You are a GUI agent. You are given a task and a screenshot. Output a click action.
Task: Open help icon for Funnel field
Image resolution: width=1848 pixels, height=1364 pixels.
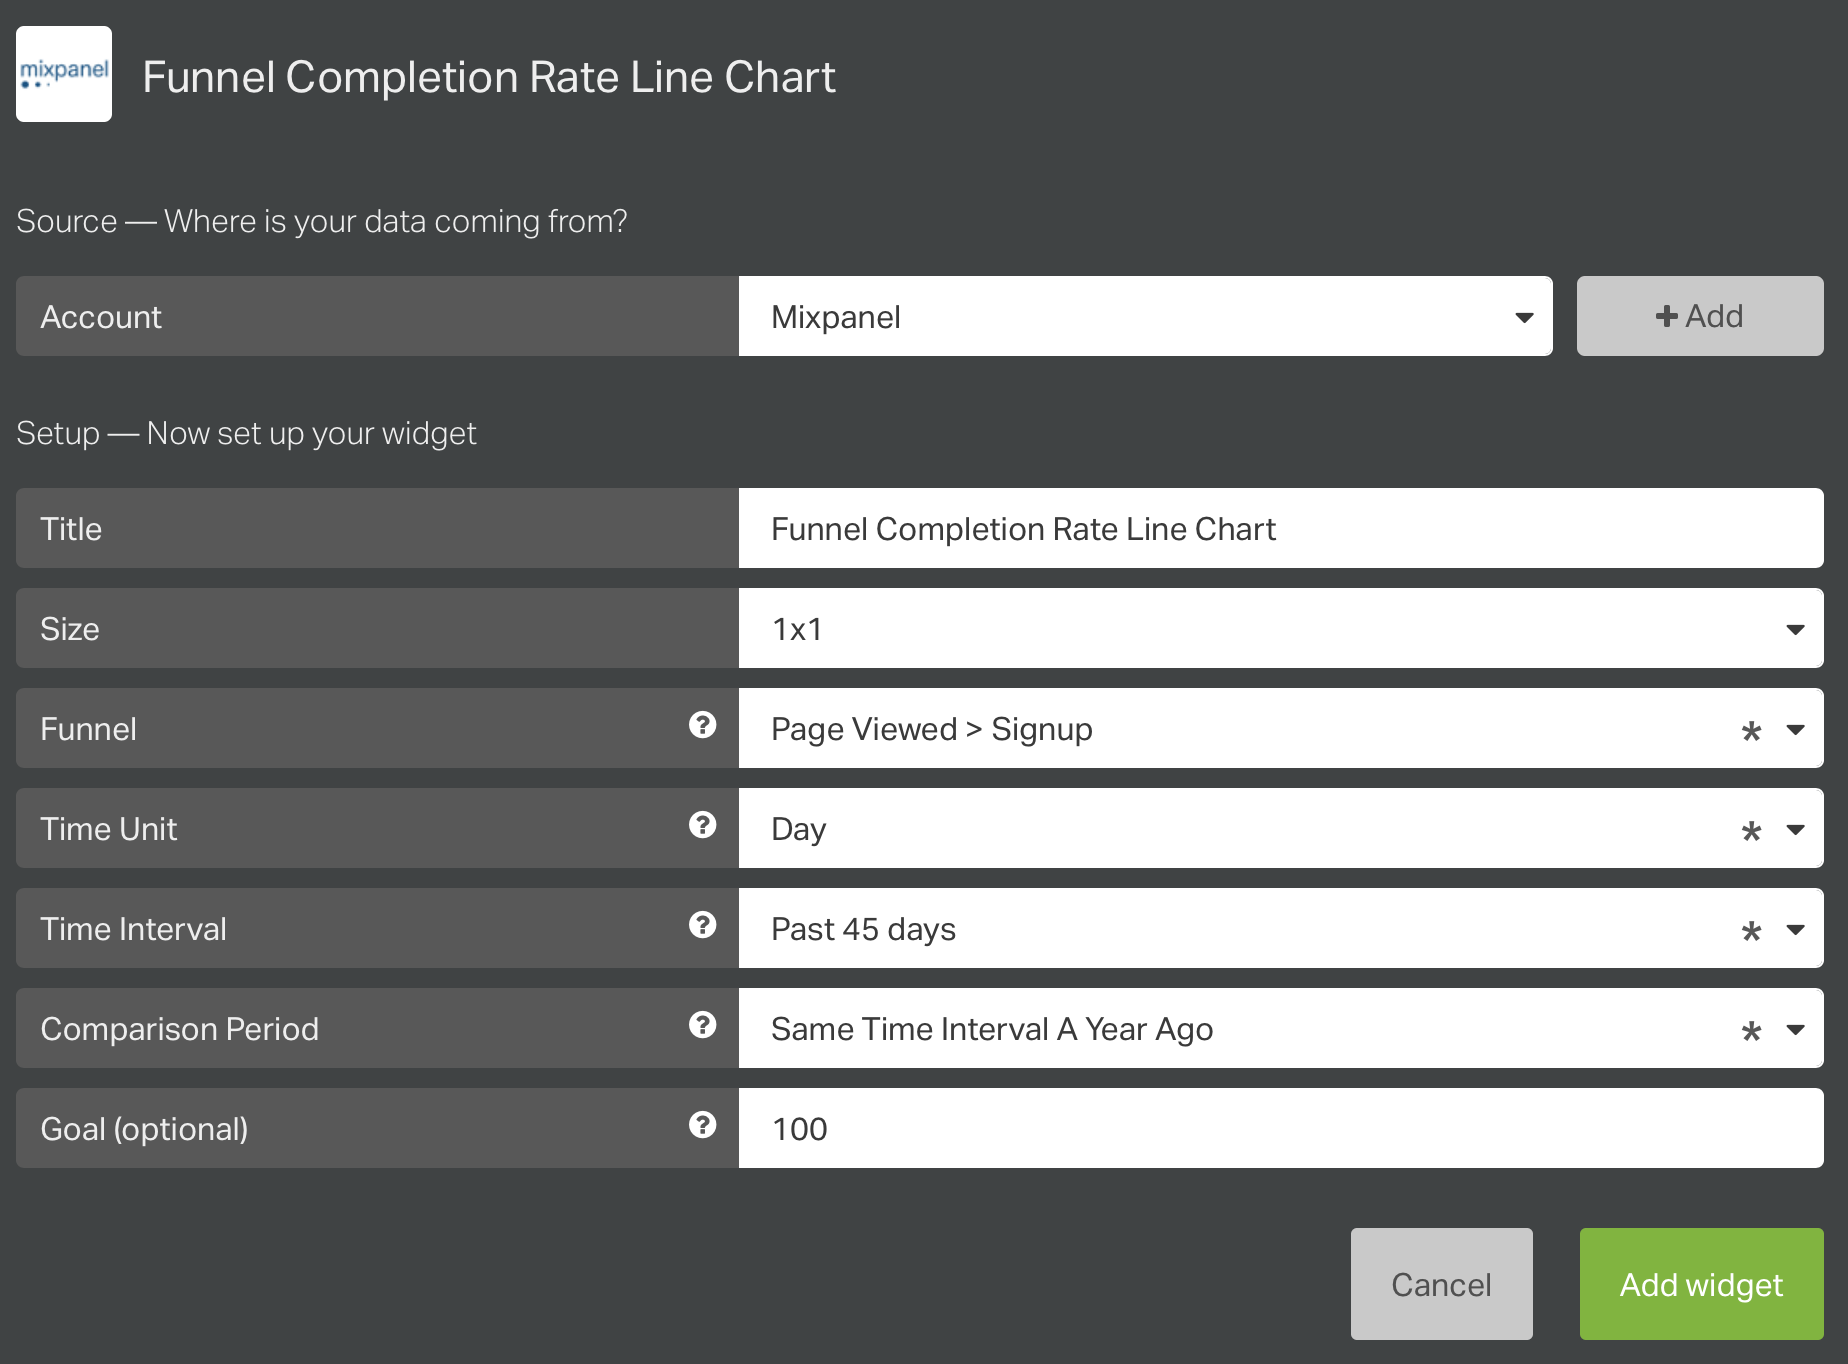[x=703, y=725]
